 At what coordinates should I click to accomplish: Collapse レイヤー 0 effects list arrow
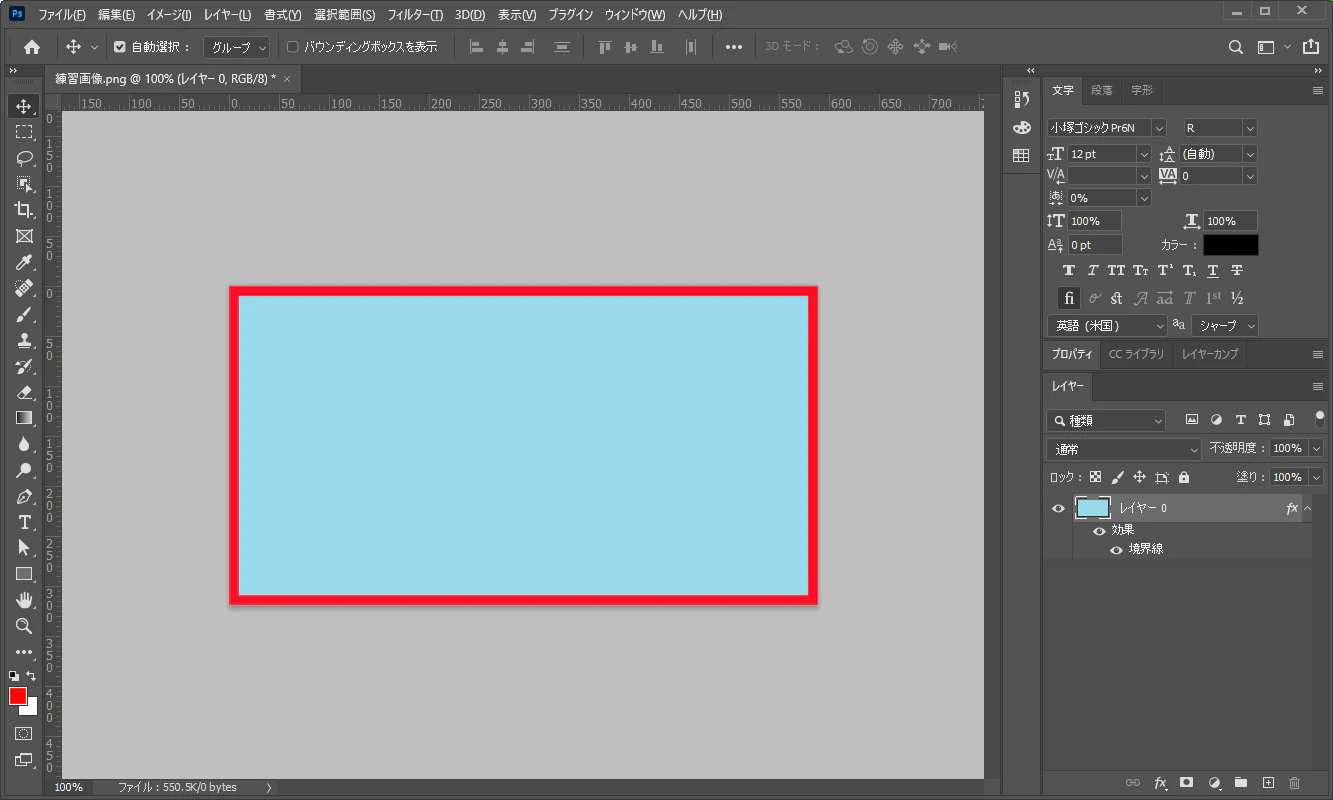1308,508
